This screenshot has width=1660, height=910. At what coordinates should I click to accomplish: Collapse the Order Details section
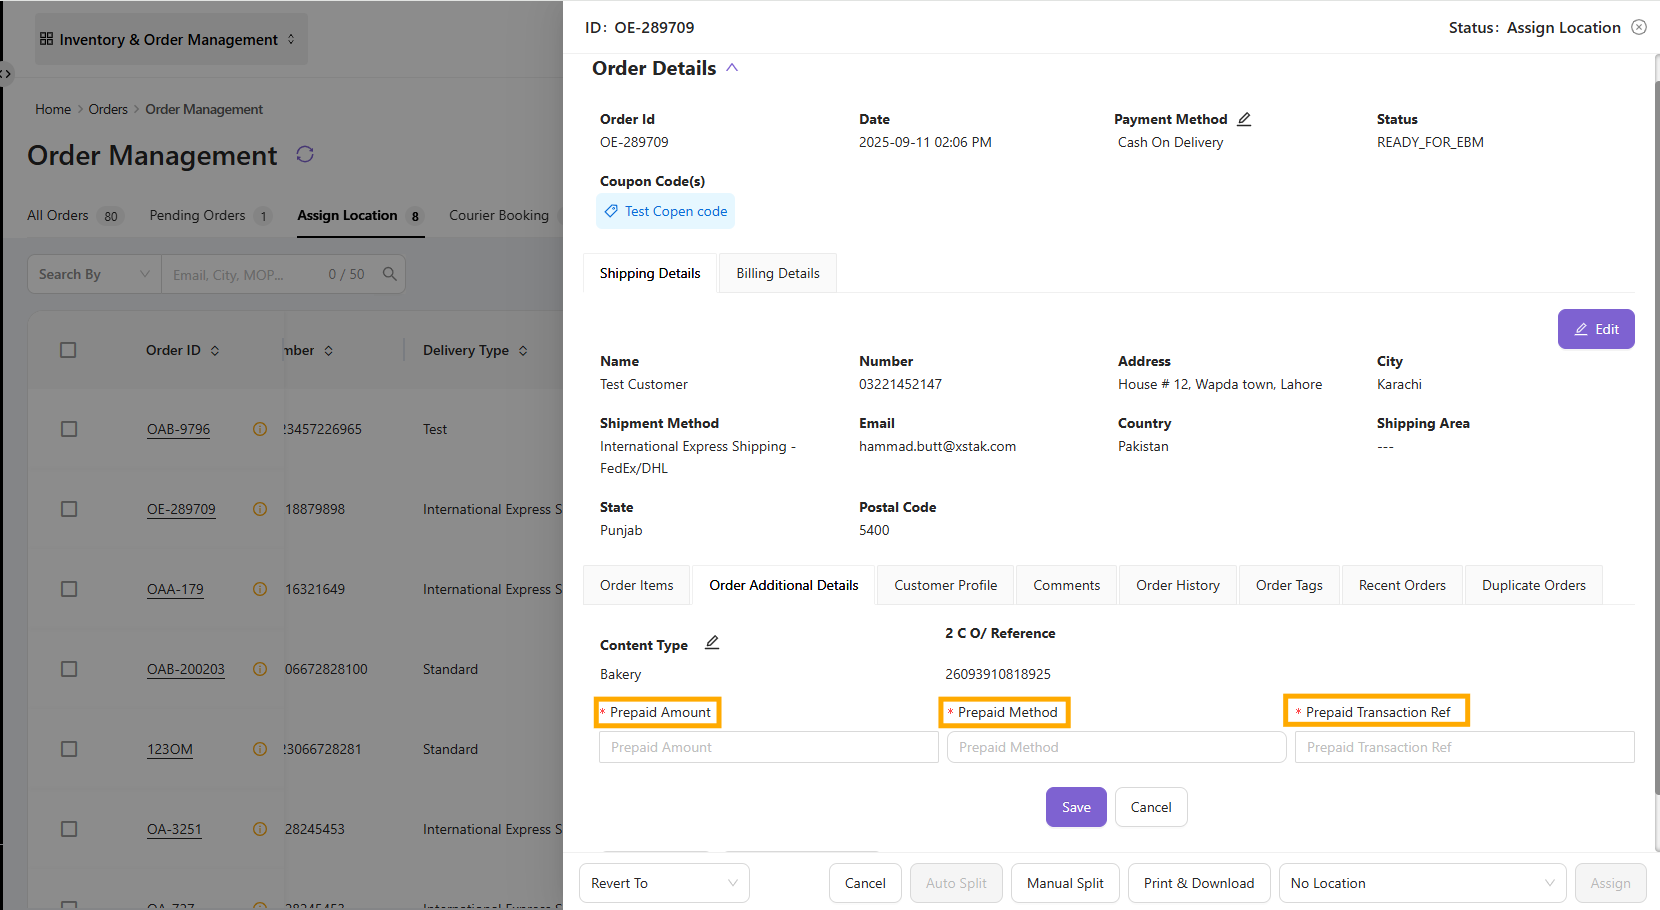tap(732, 68)
